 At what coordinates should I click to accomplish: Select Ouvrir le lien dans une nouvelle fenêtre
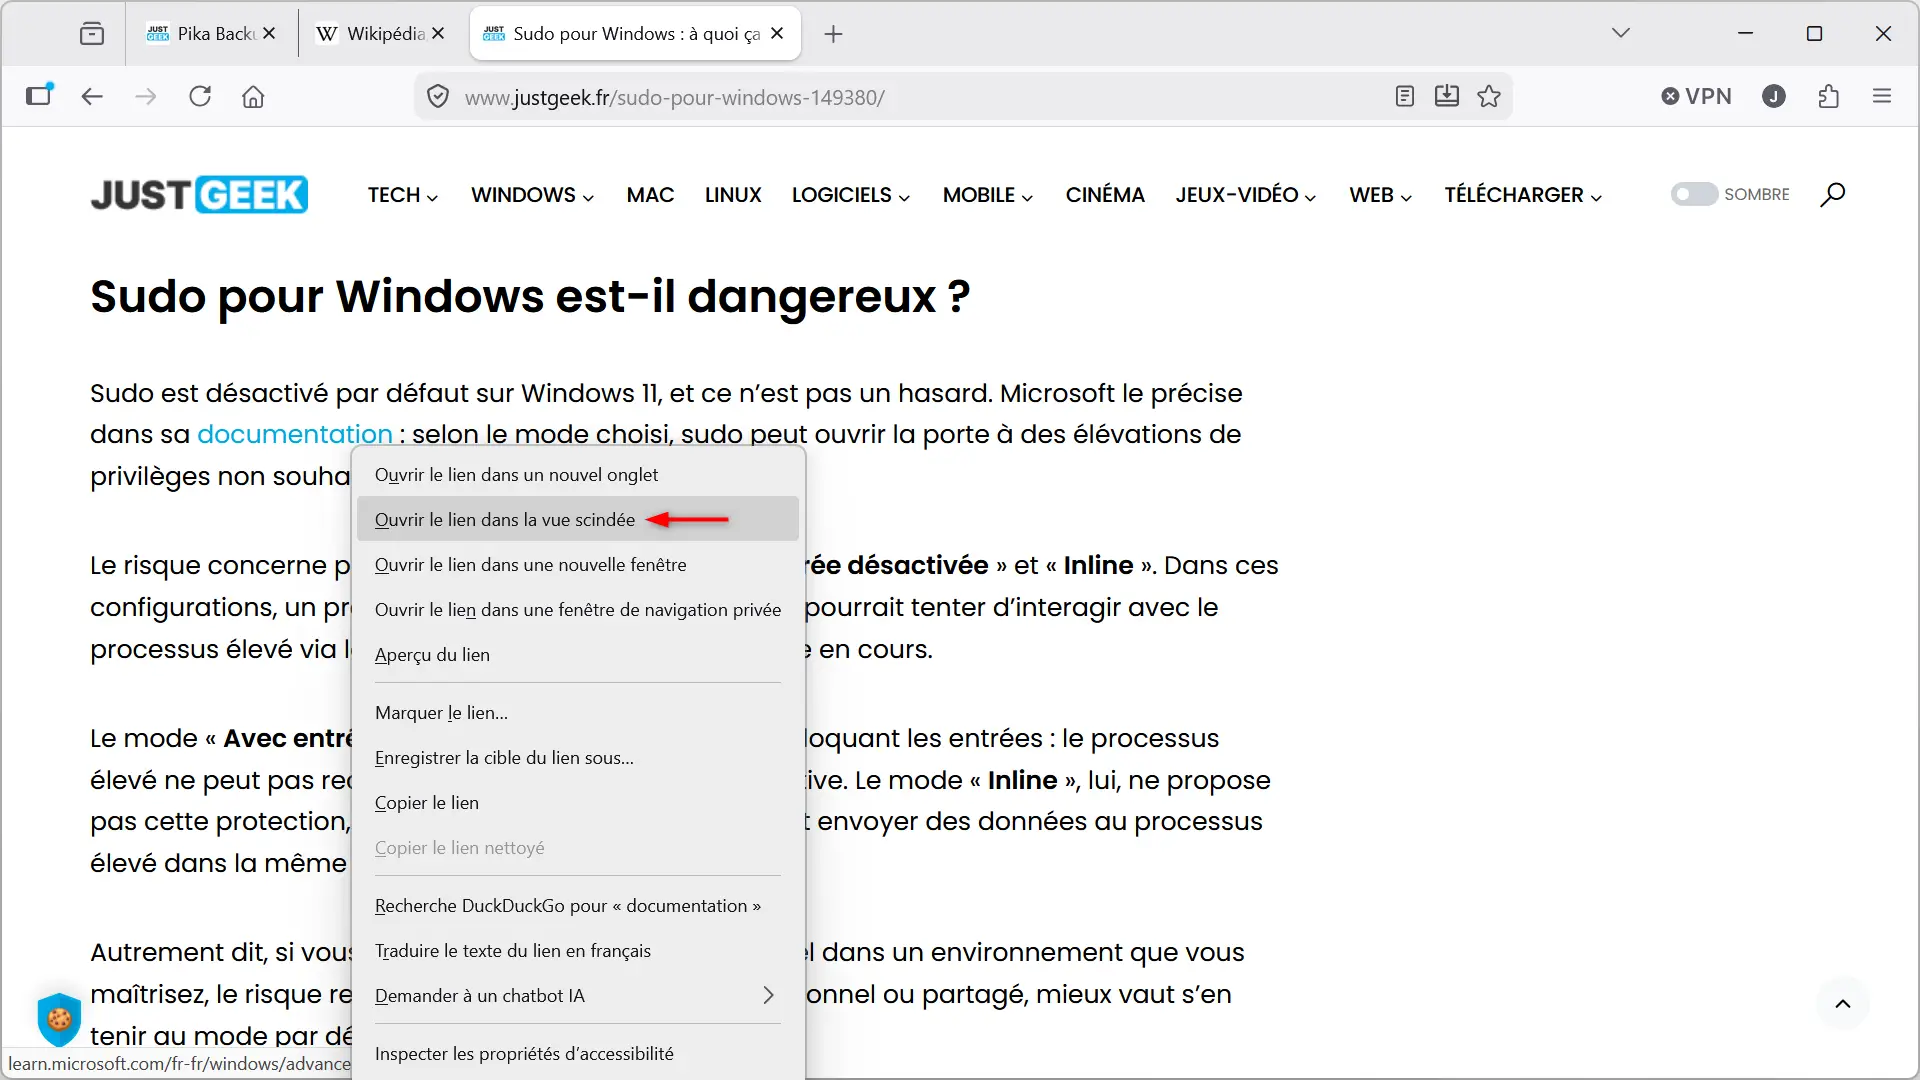tap(577, 565)
